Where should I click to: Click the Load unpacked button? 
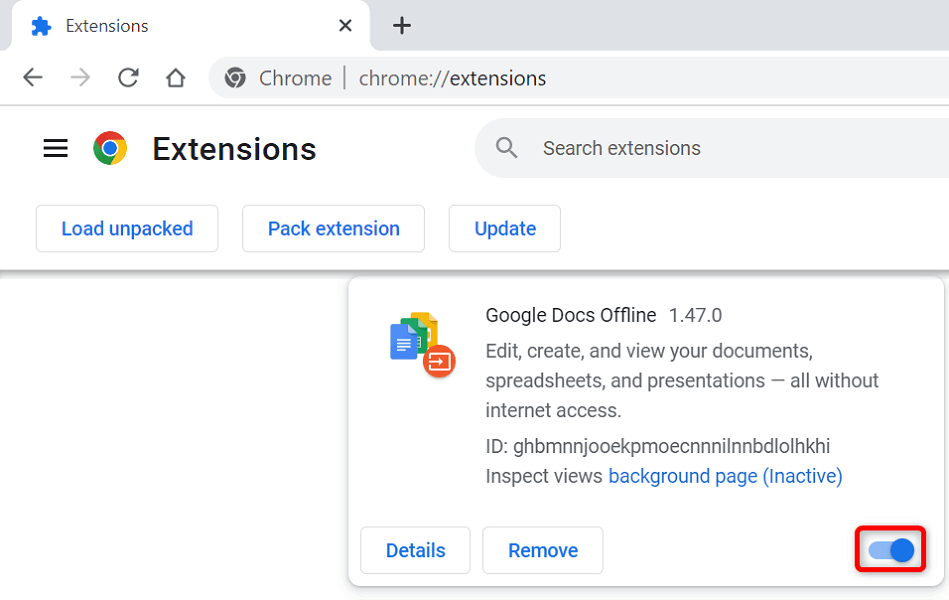[x=126, y=228]
